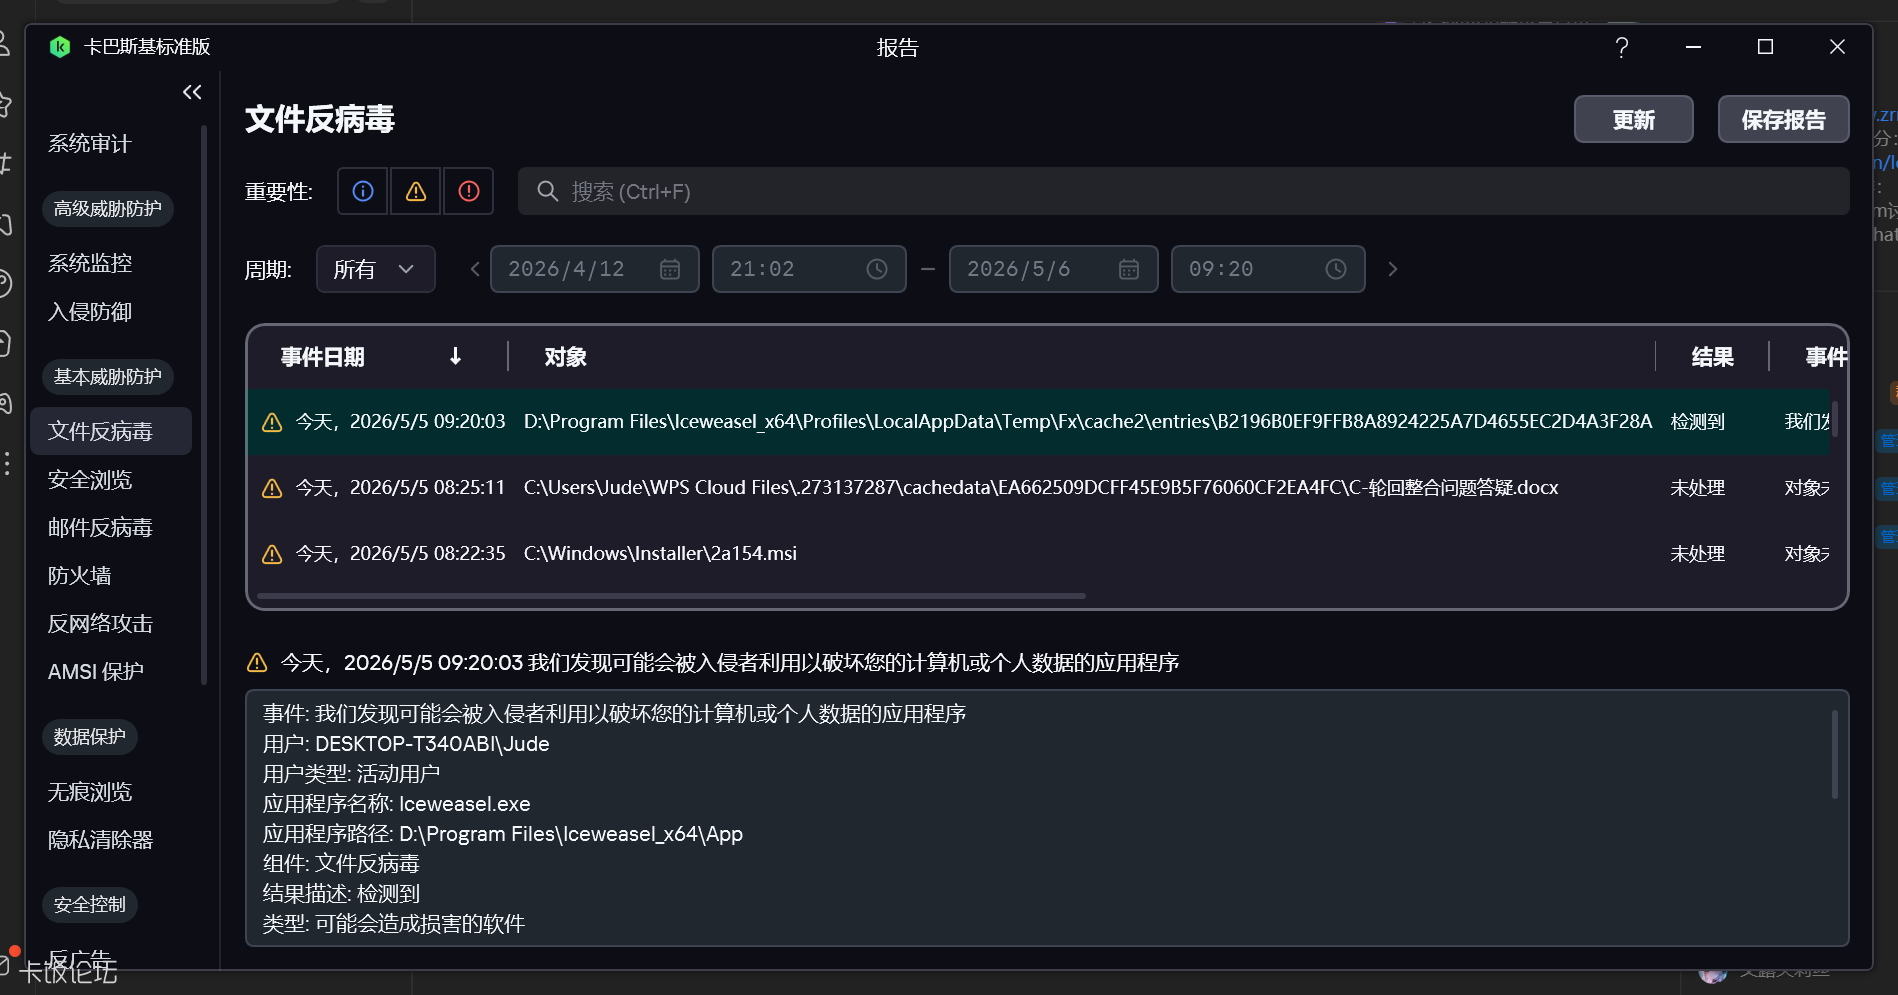1898x995 pixels.
Task: Open the period dropdown set to 所有
Action: (x=375, y=269)
